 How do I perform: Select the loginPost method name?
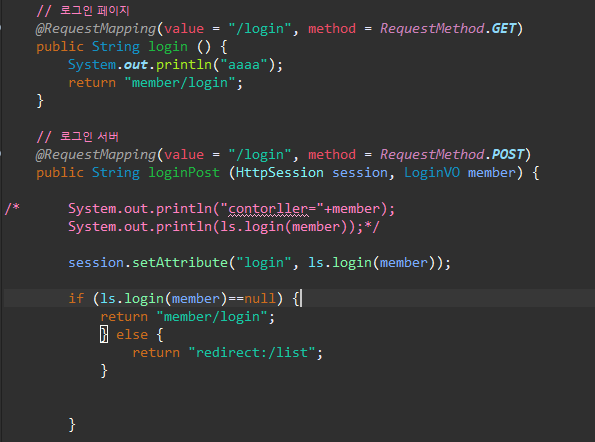(x=184, y=173)
